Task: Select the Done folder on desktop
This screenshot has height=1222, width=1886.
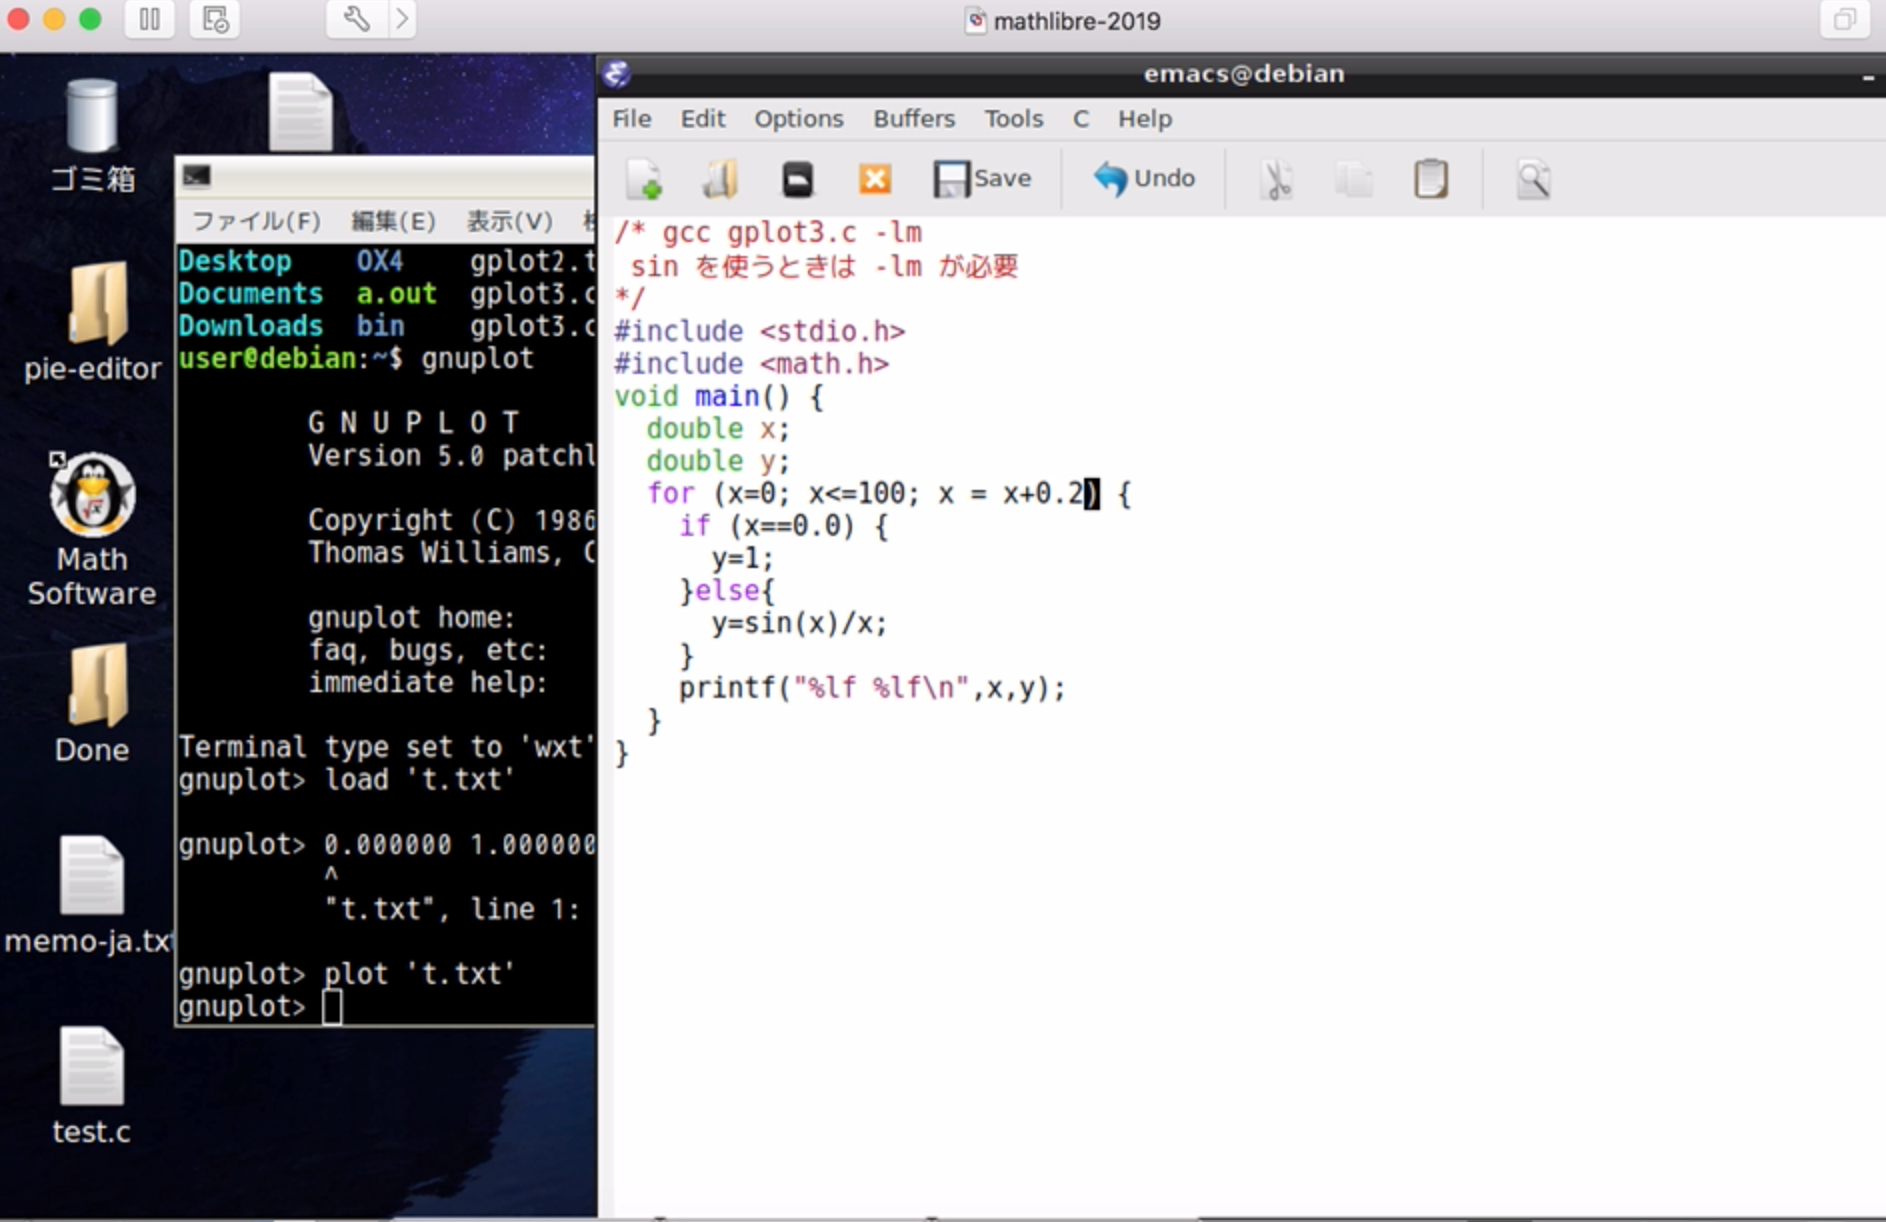Action: coord(92,704)
